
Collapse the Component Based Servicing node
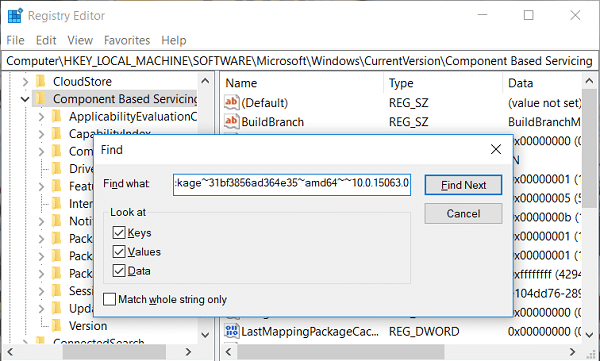point(25,99)
